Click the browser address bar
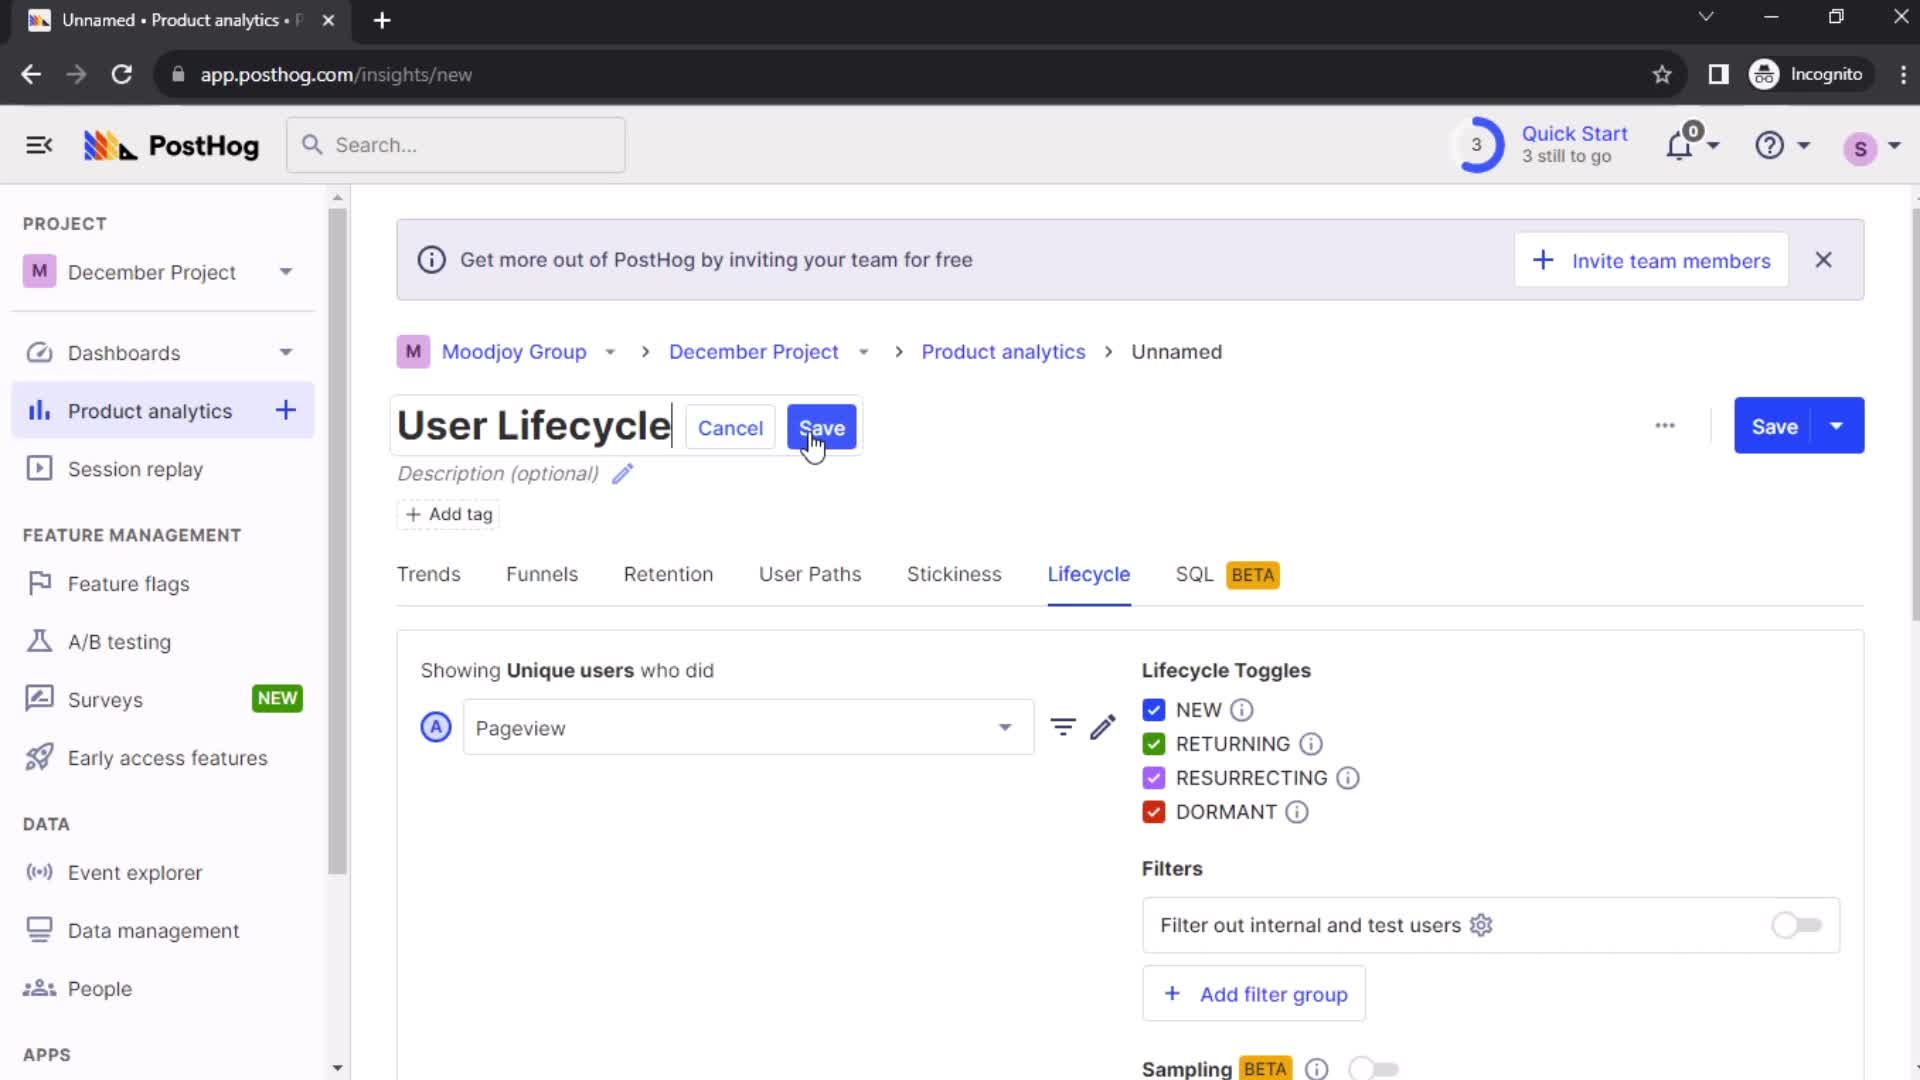Viewport: 1920px width, 1080px height. click(x=900, y=75)
